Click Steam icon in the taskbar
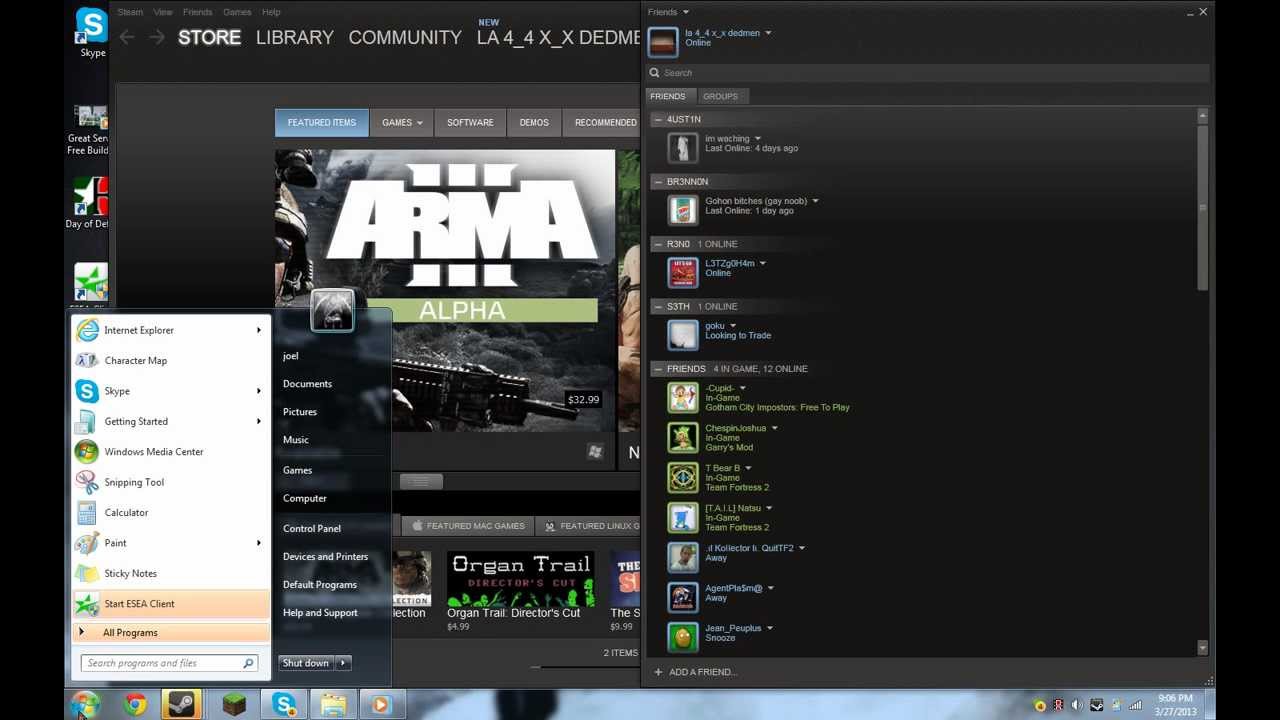The image size is (1280, 720). point(182,705)
